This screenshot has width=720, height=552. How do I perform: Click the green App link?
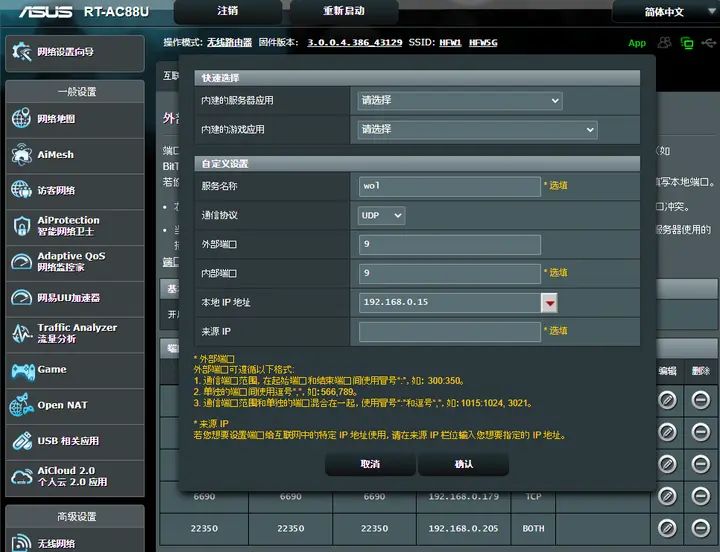pos(637,43)
